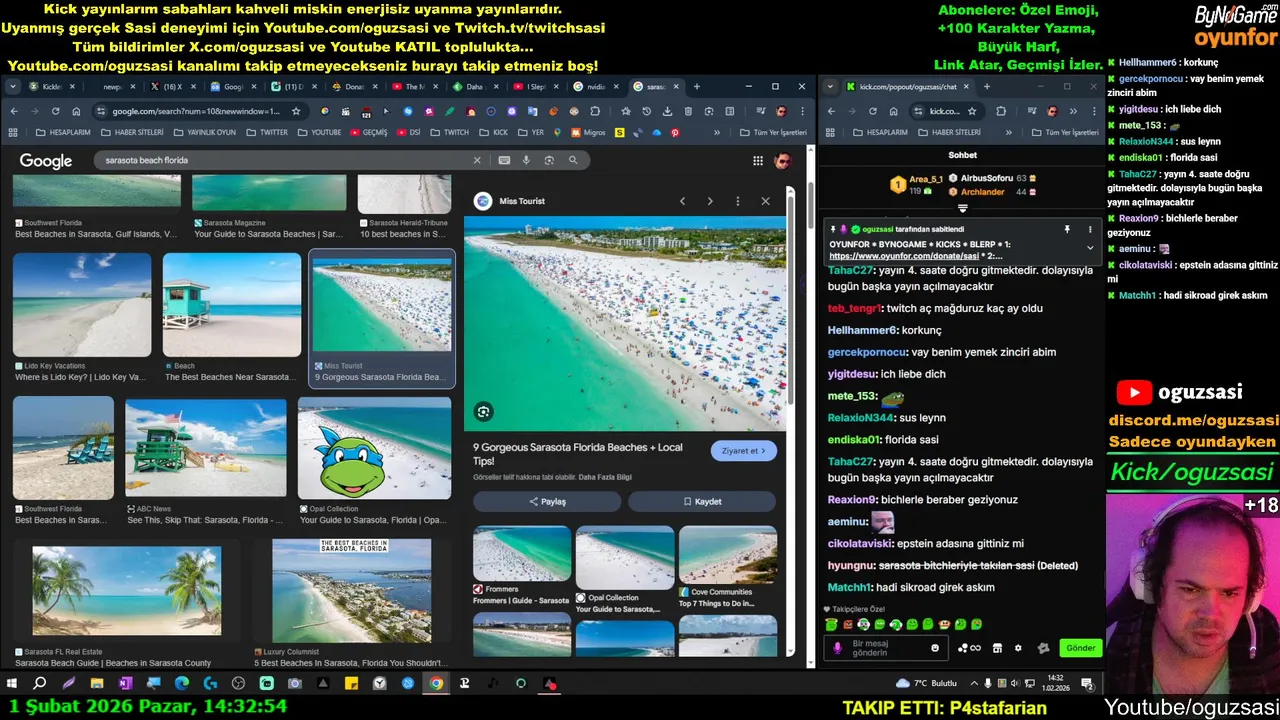The width and height of the screenshot is (1280, 720).
Task: Unpin the pinned message in Kick chat
Action: point(1067,229)
